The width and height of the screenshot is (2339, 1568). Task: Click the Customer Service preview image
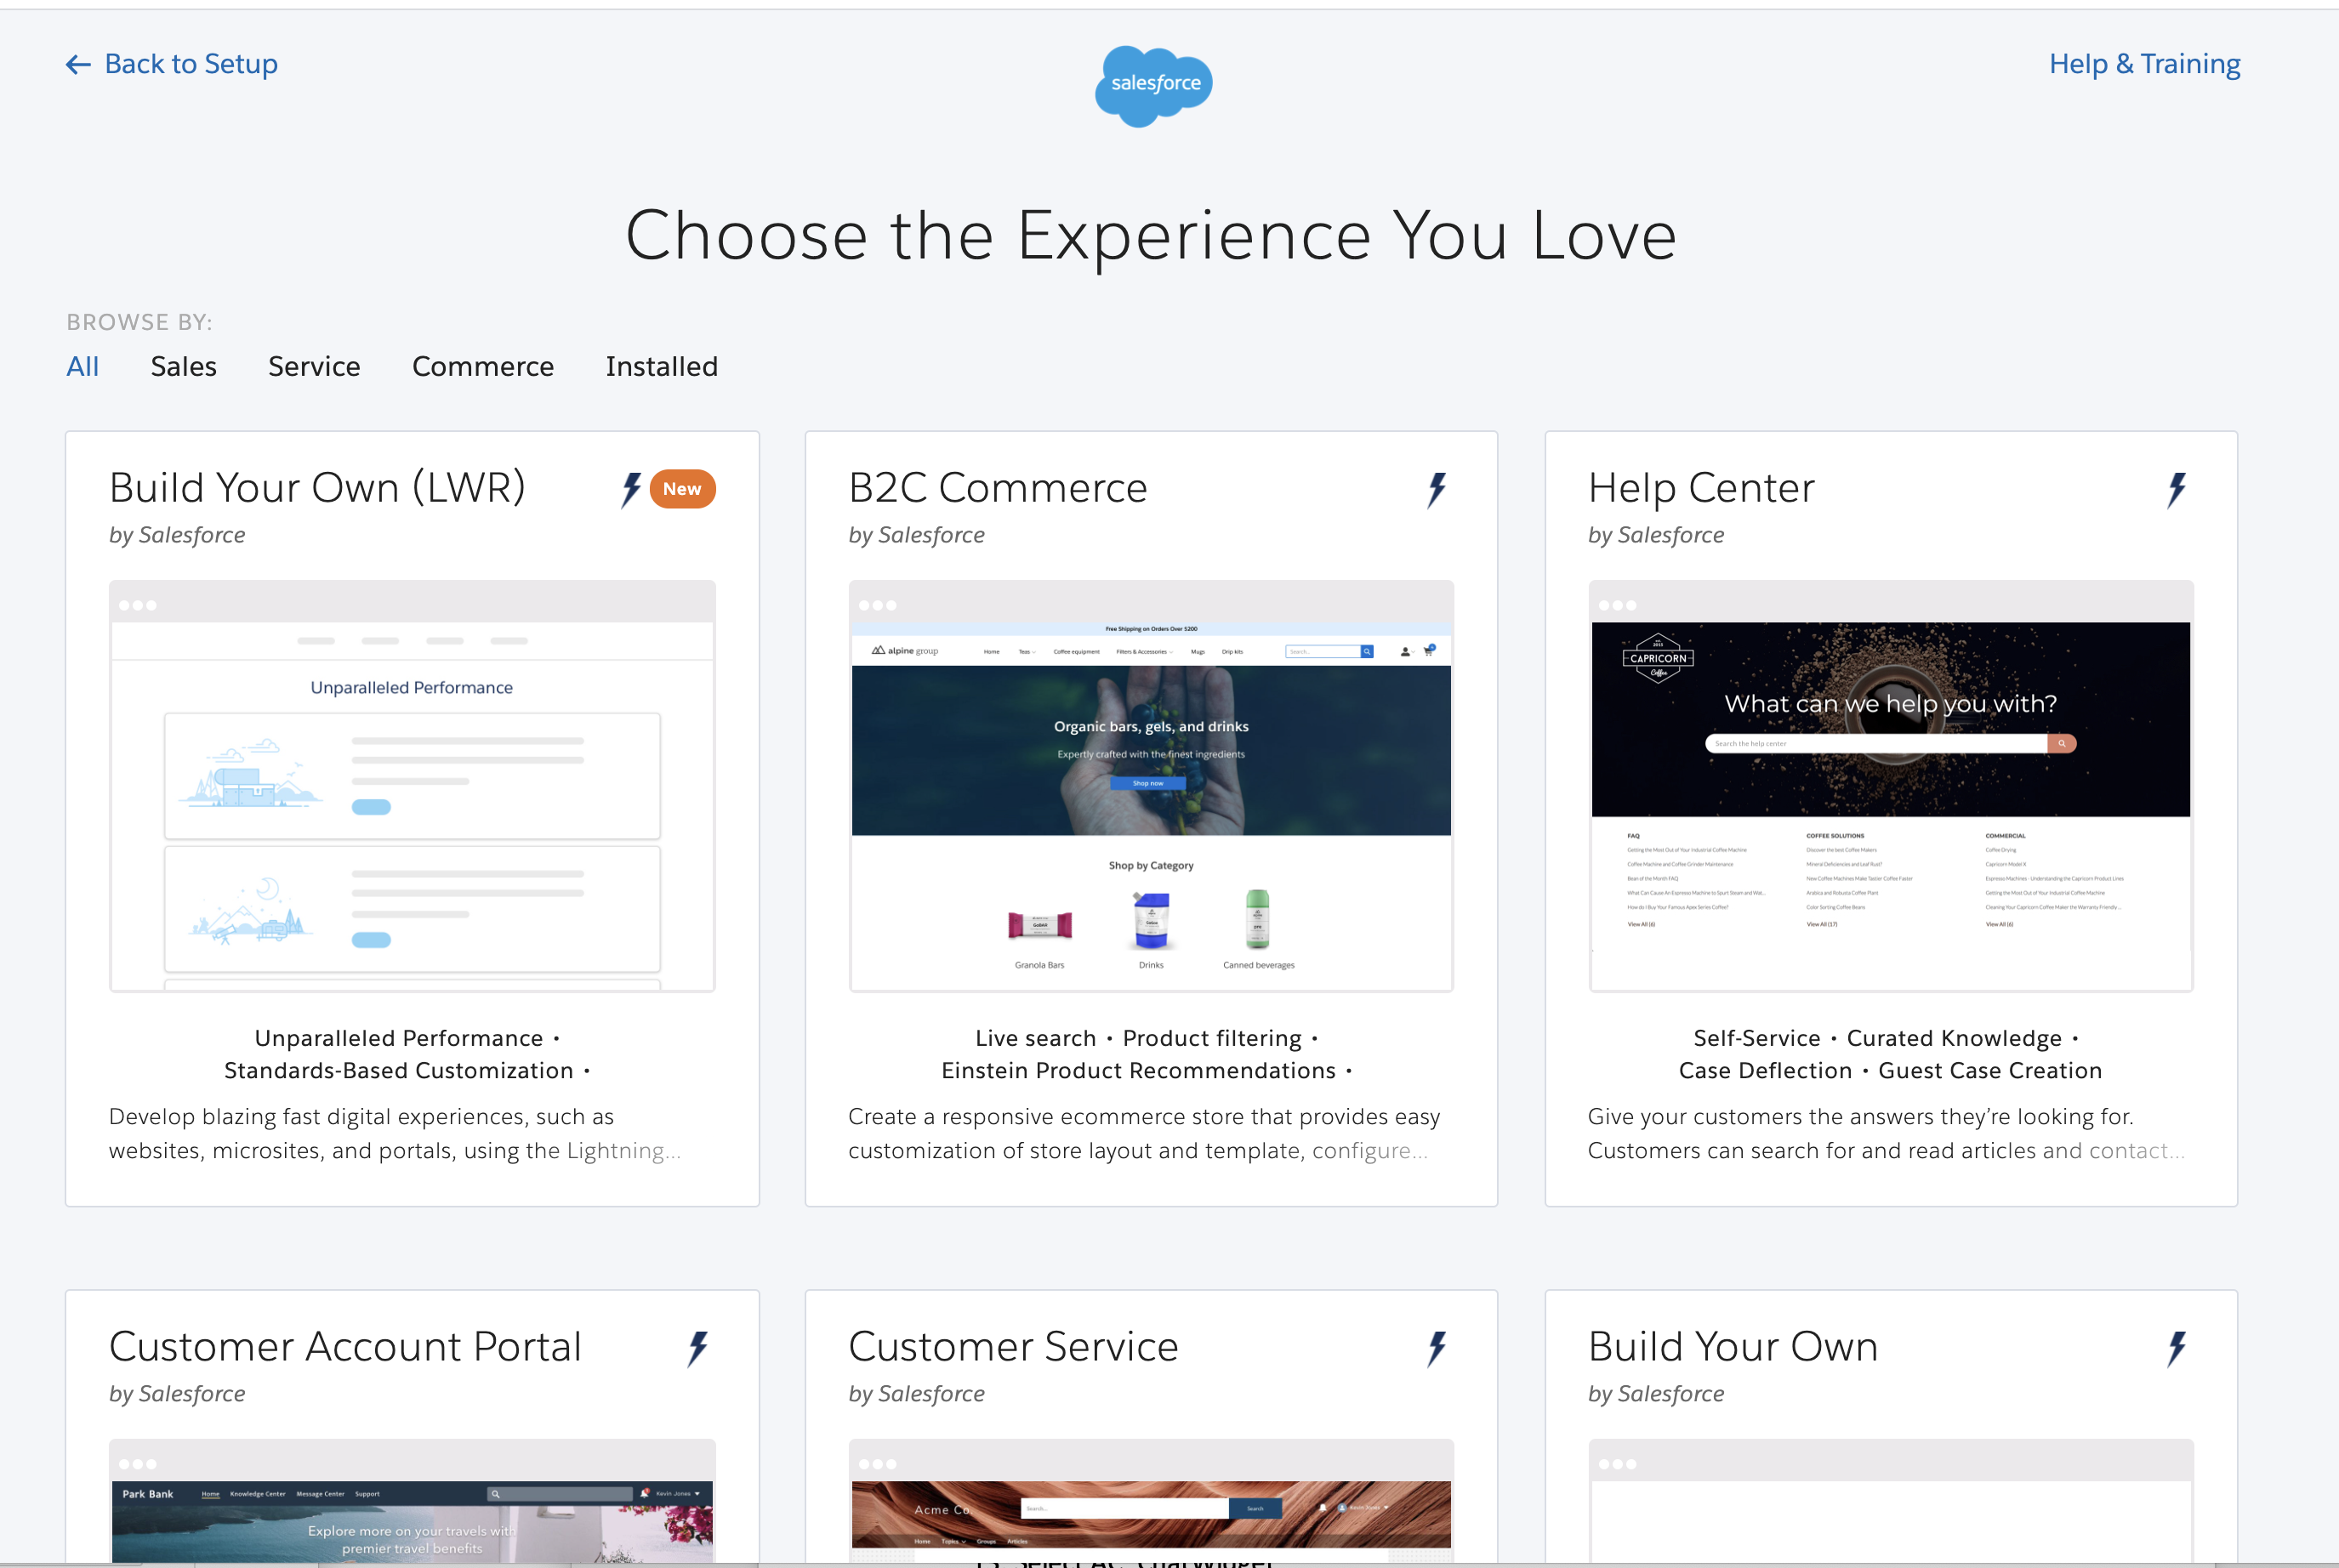click(x=1151, y=1501)
